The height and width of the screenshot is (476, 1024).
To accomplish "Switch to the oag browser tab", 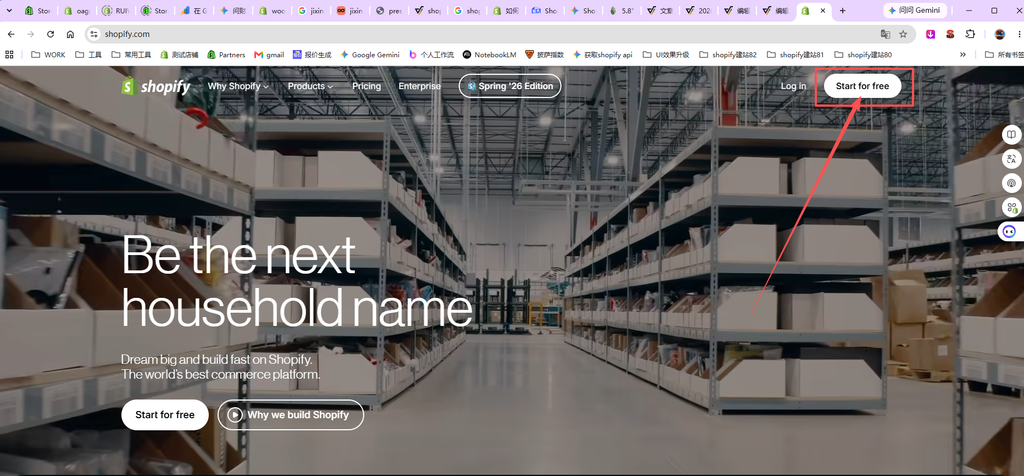I will tap(76, 10).
